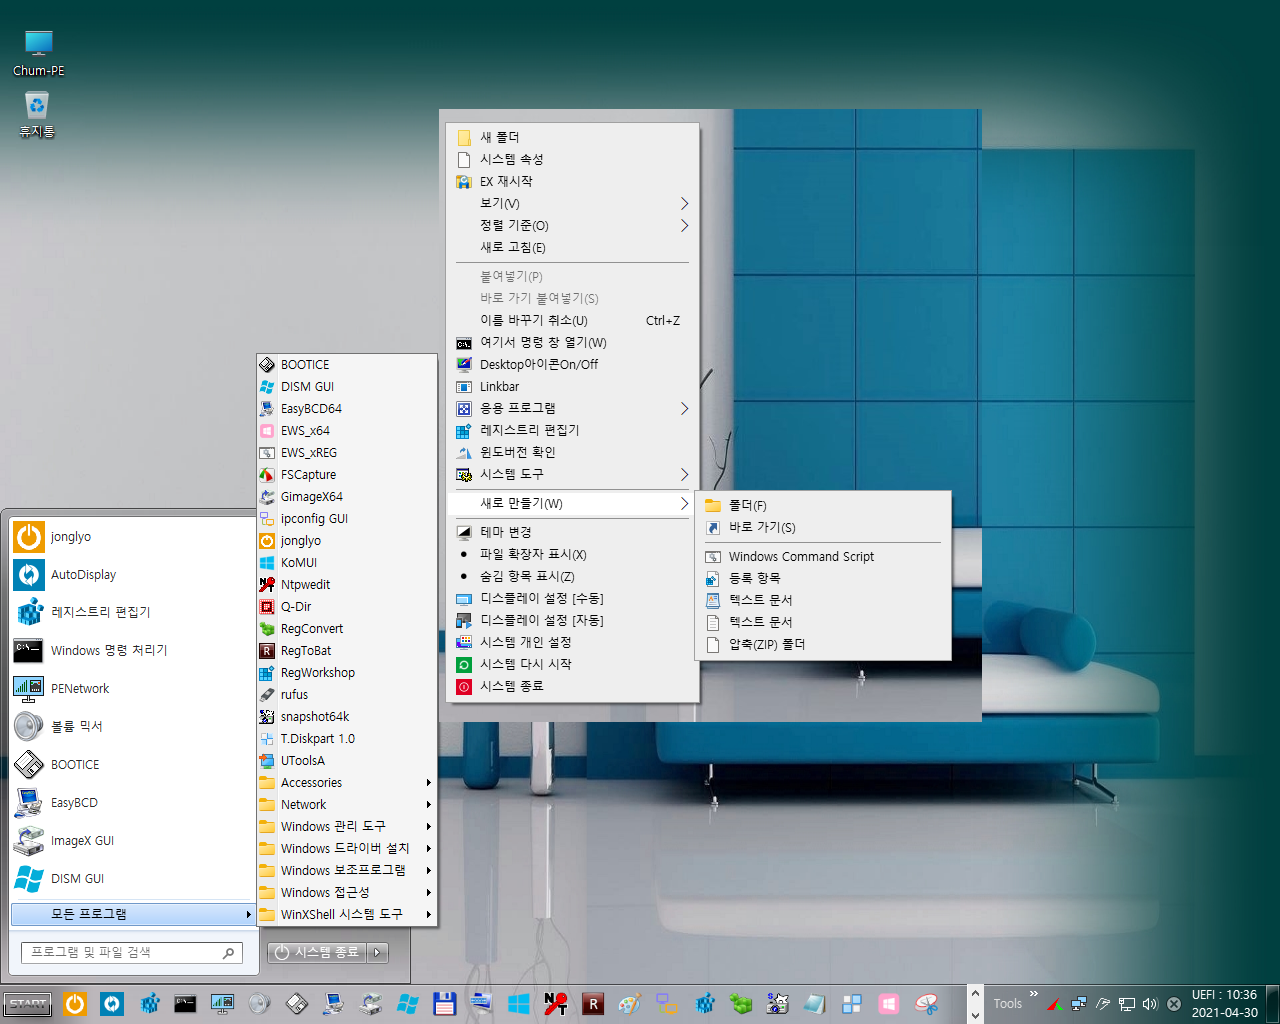Select 테마 변경 in the context menu

(573, 532)
